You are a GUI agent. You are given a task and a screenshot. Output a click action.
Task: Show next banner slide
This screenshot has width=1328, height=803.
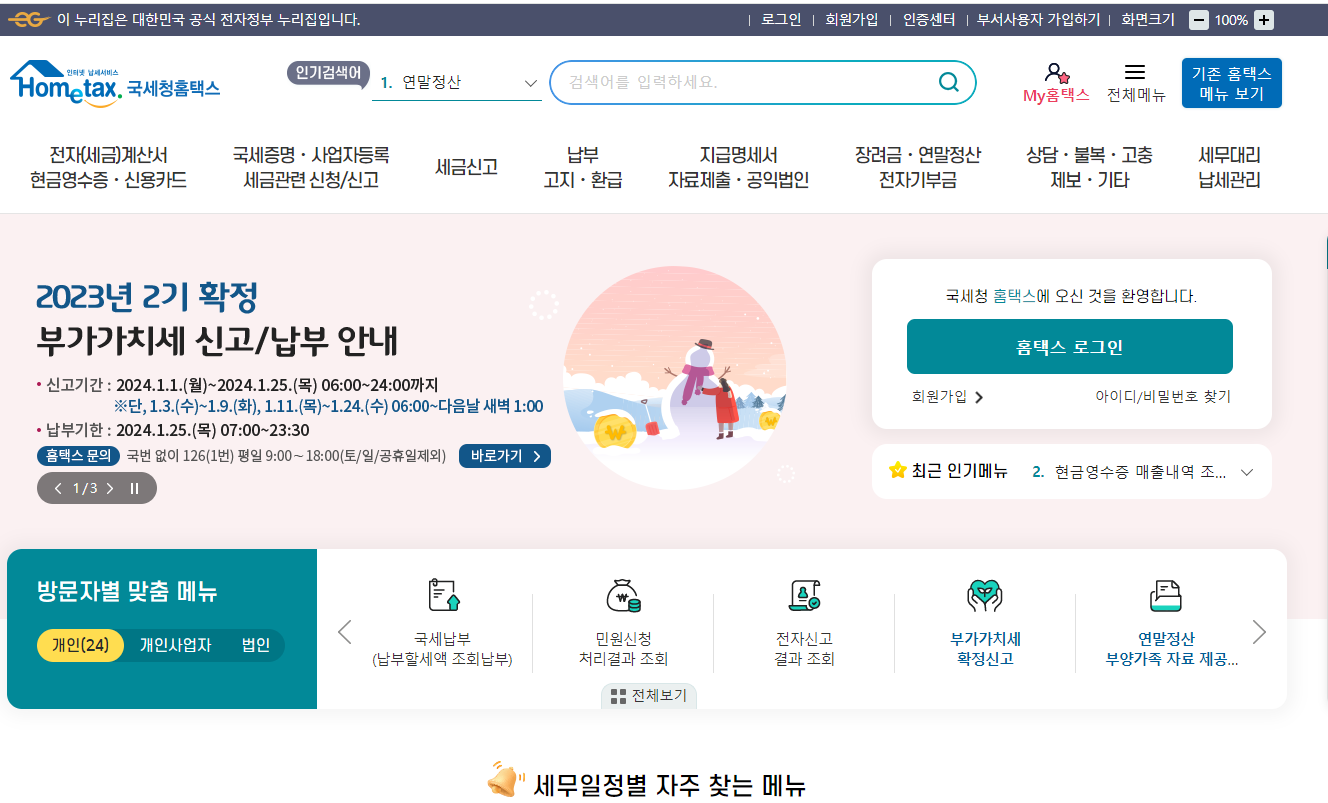tap(110, 488)
